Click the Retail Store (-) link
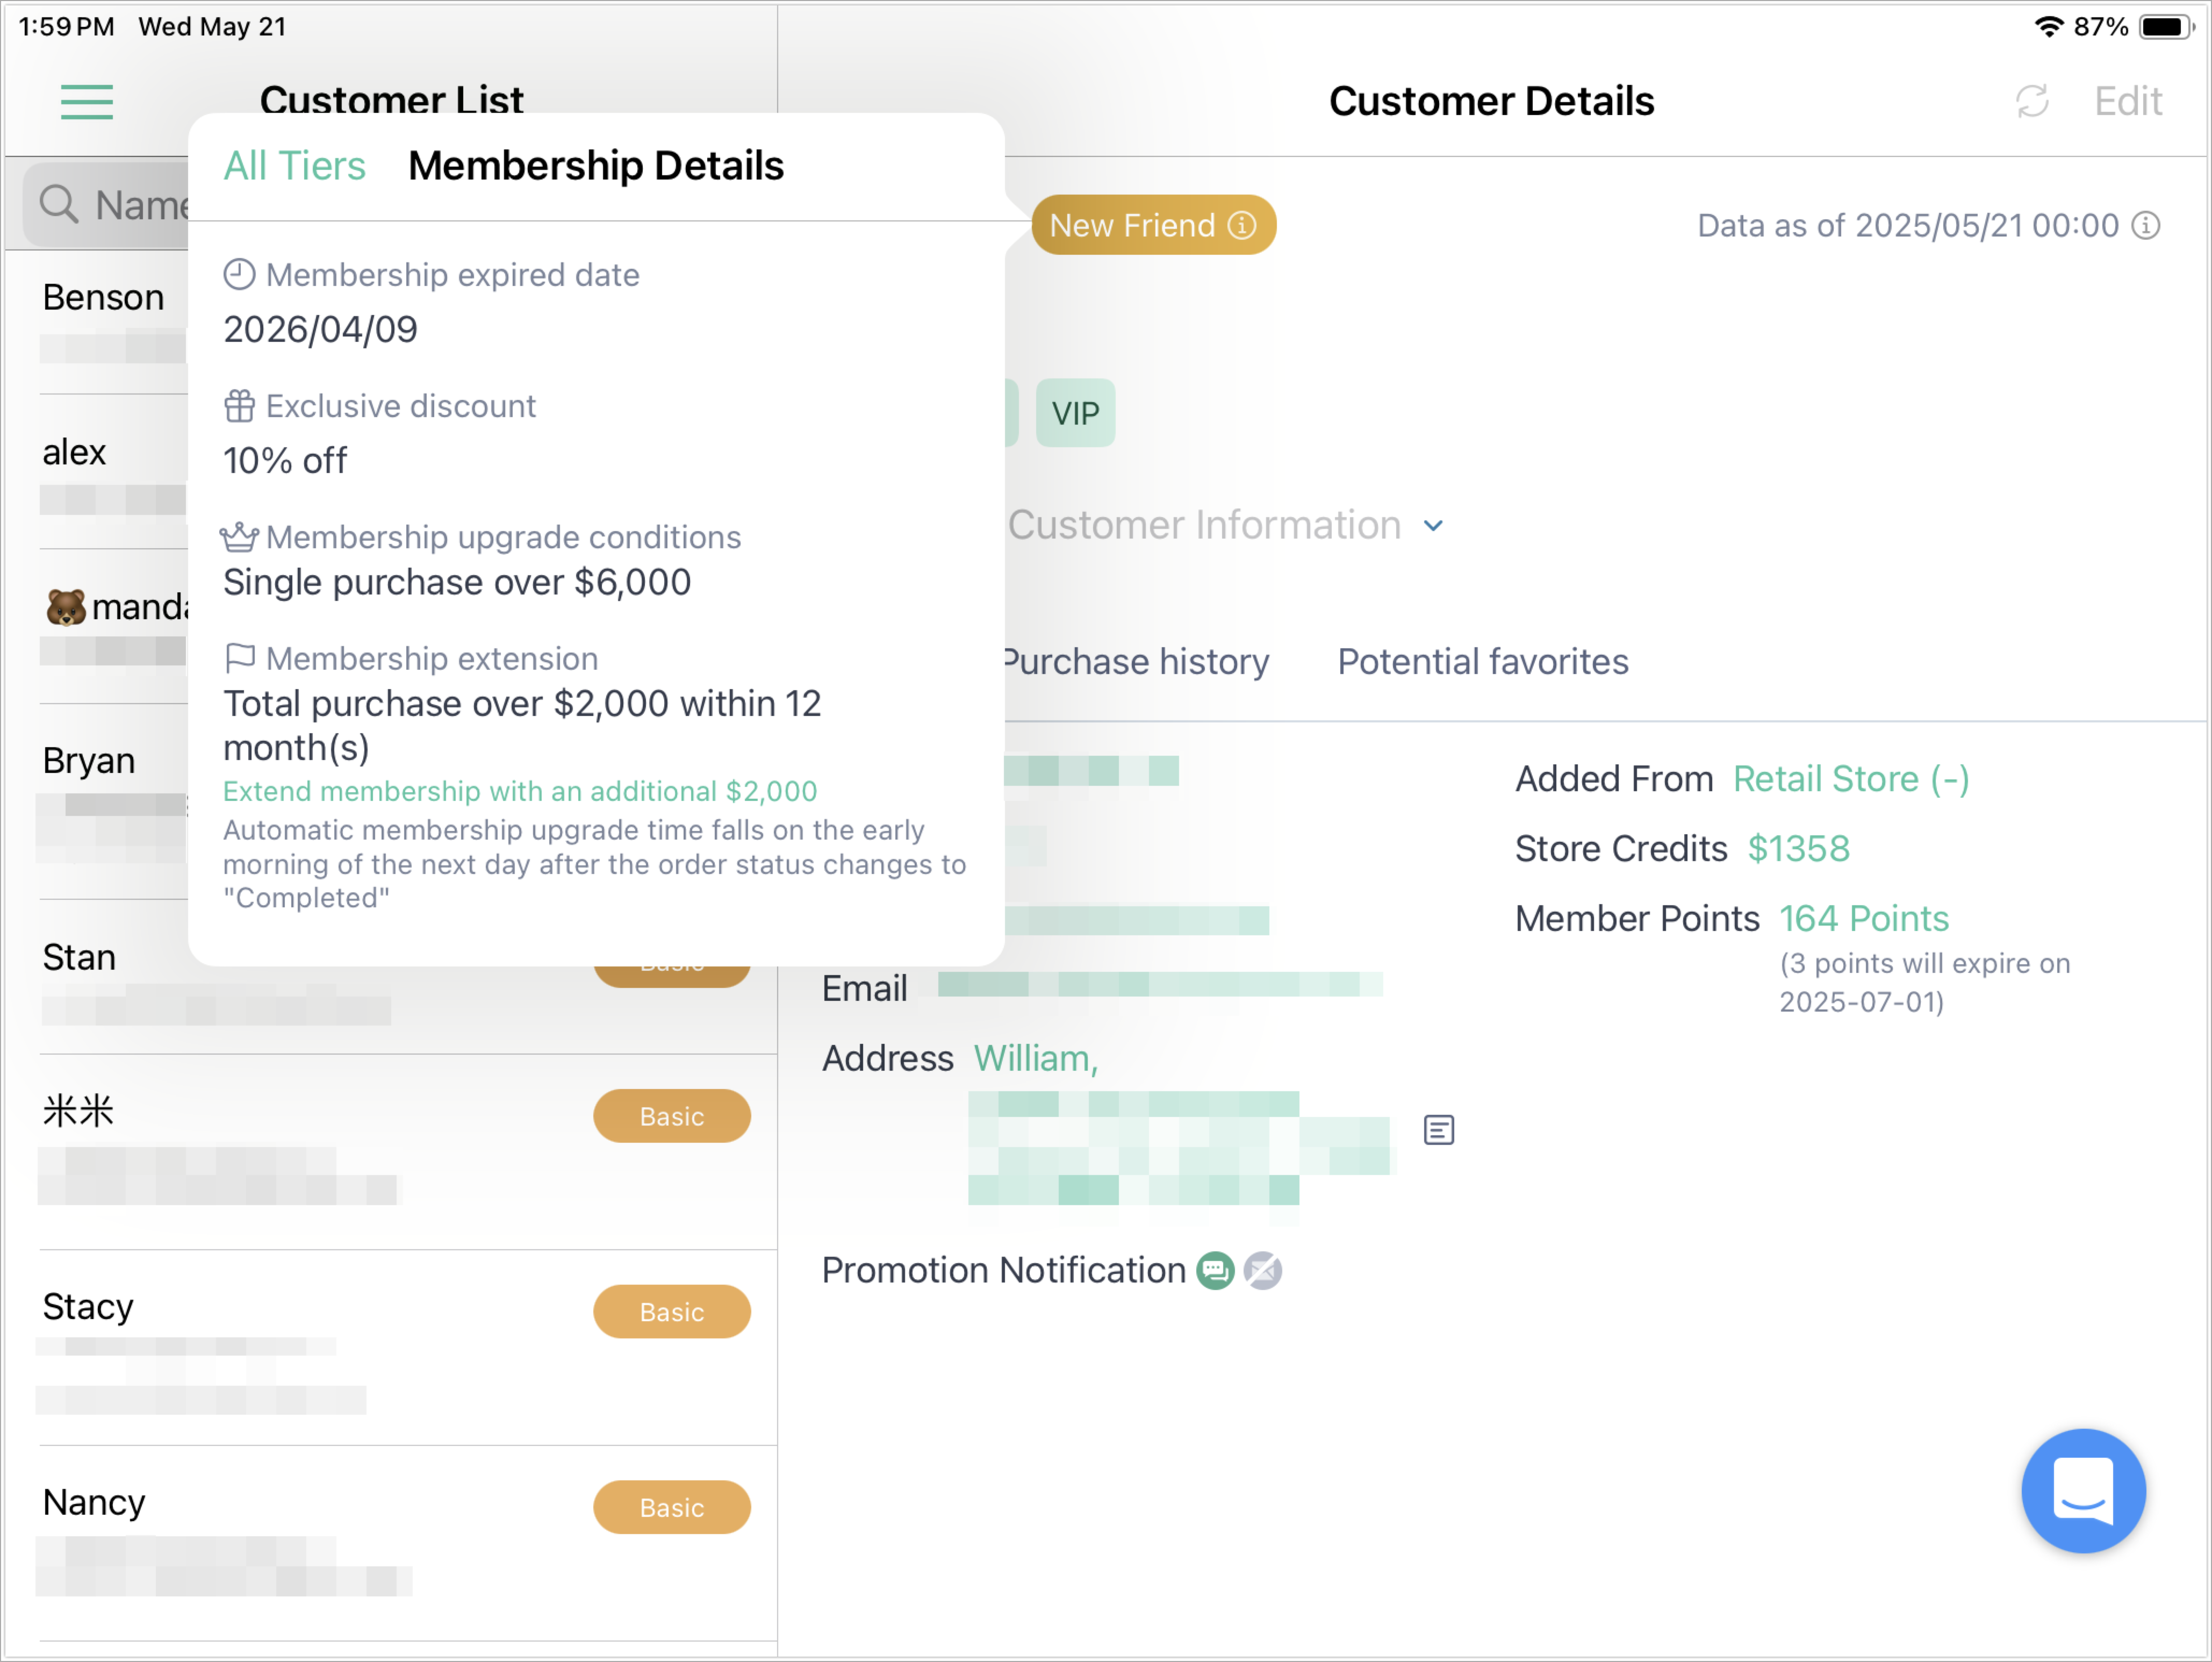The image size is (2212, 1662). [1851, 779]
